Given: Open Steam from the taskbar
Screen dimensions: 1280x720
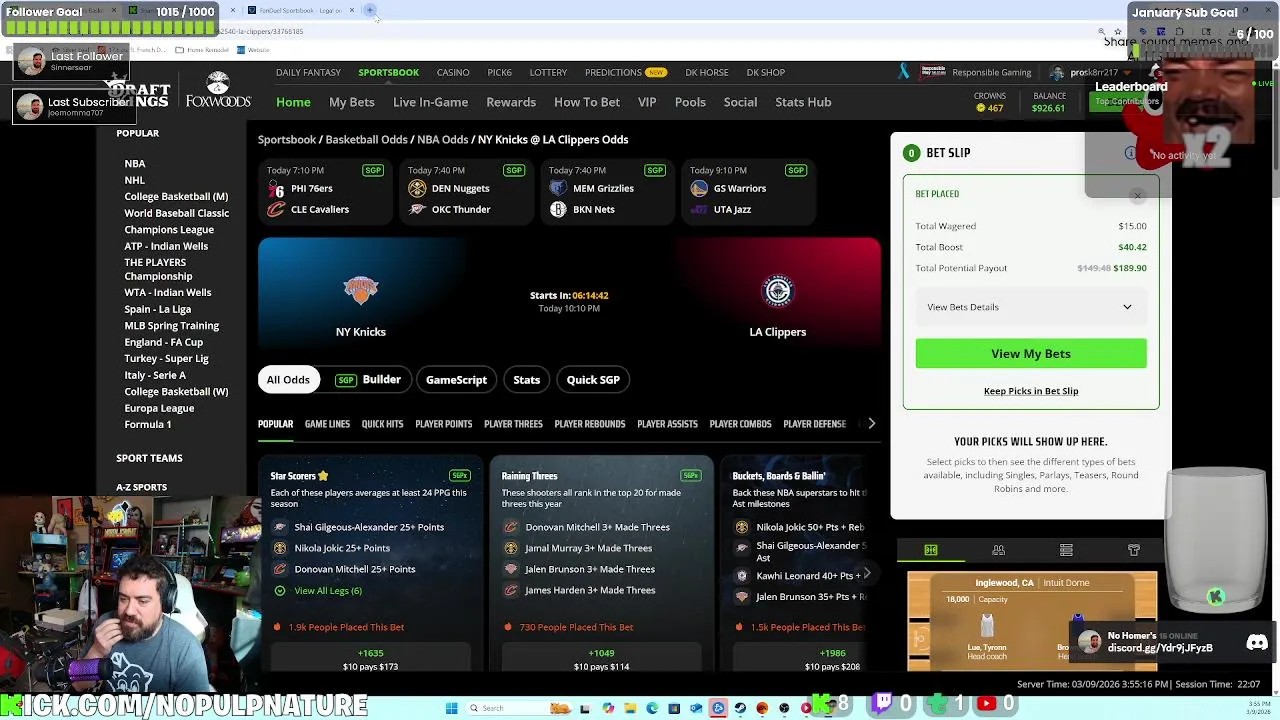Looking at the screenshot, I should [x=740, y=708].
